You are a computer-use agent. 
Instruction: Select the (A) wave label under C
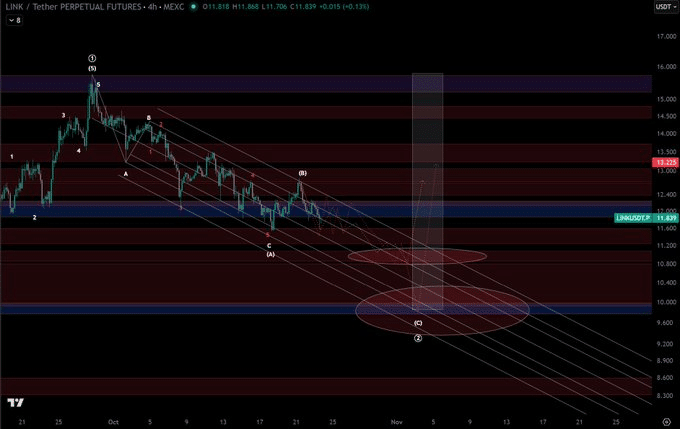point(270,254)
